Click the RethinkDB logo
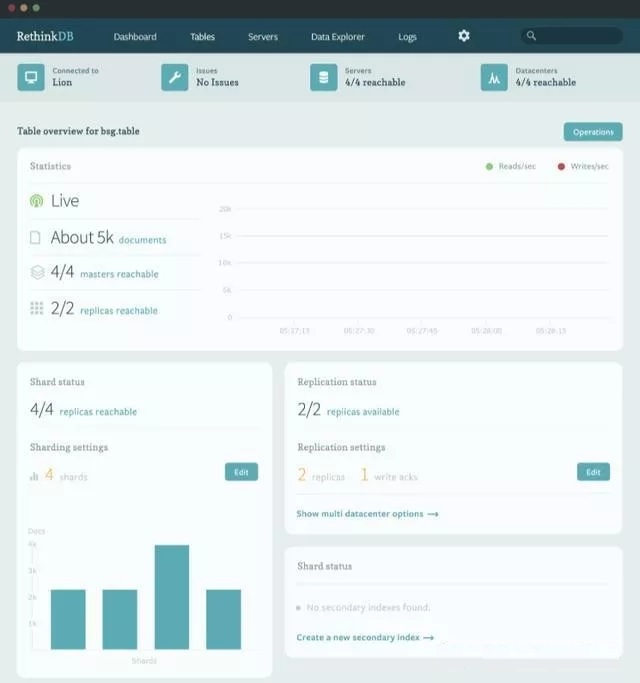The width and height of the screenshot is (640, 683). coord(45,37)
